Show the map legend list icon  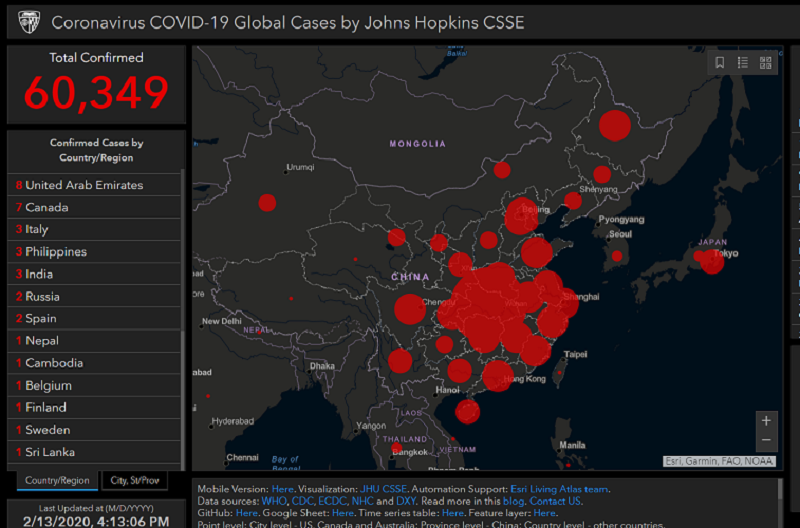[x=743, y=63]
